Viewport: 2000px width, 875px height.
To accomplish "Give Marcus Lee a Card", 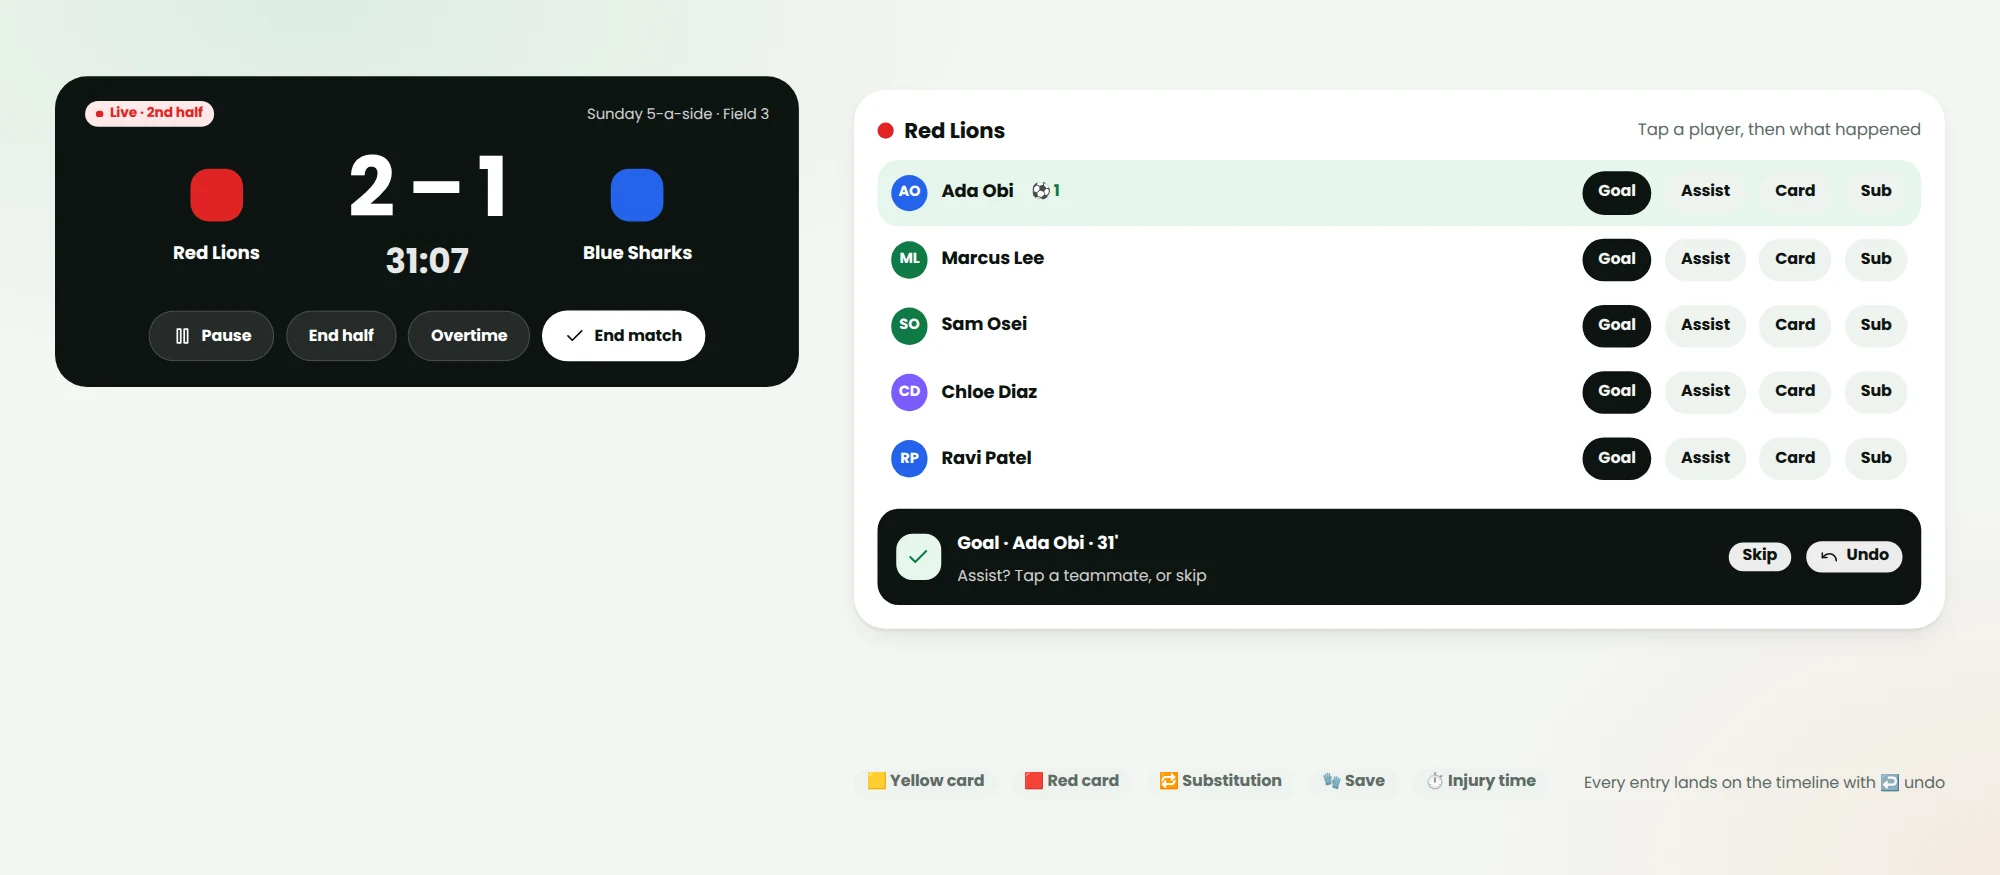I will point(1795,260).
